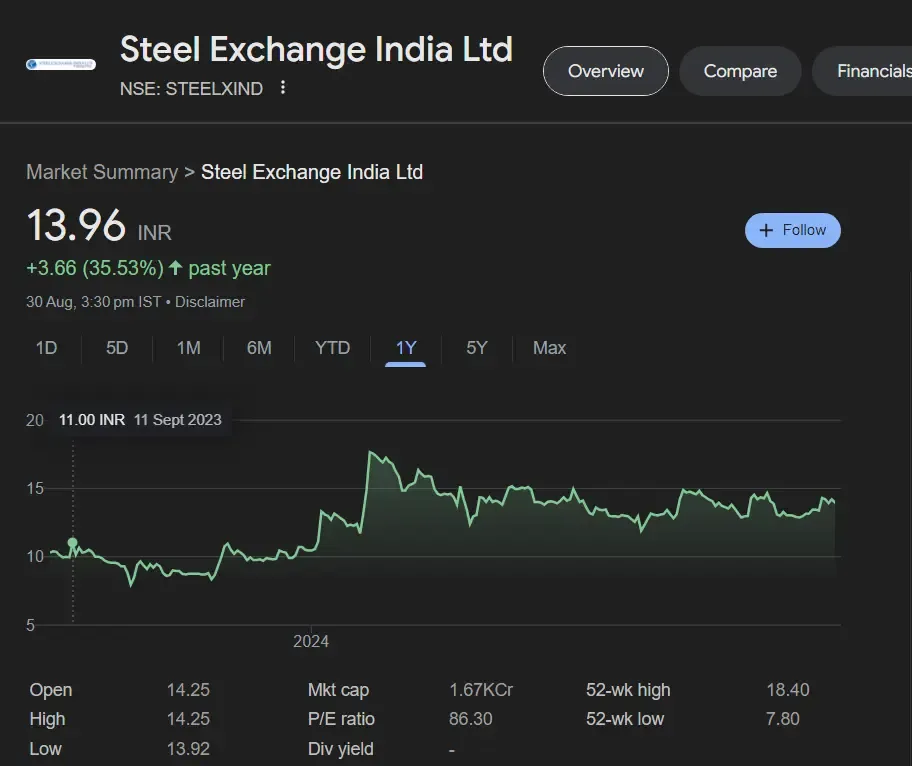Click the green data point on chart
912x766 pixels.
(x=72, y=542)
